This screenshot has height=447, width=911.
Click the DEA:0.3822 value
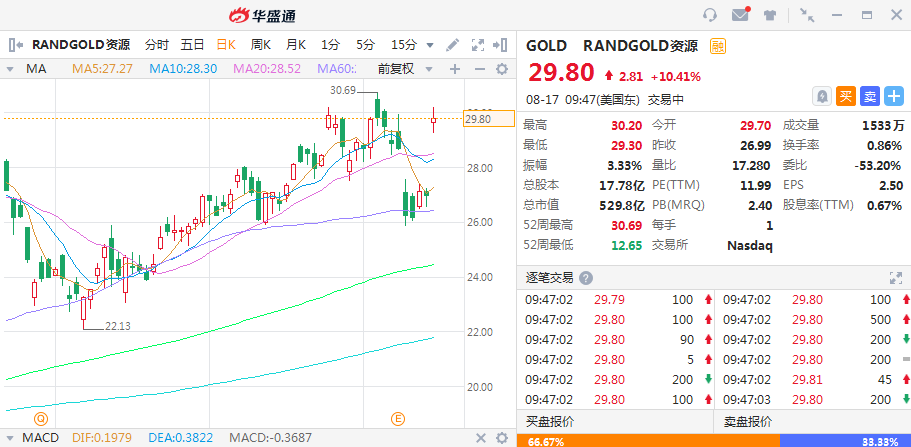[x=181, y=438]
